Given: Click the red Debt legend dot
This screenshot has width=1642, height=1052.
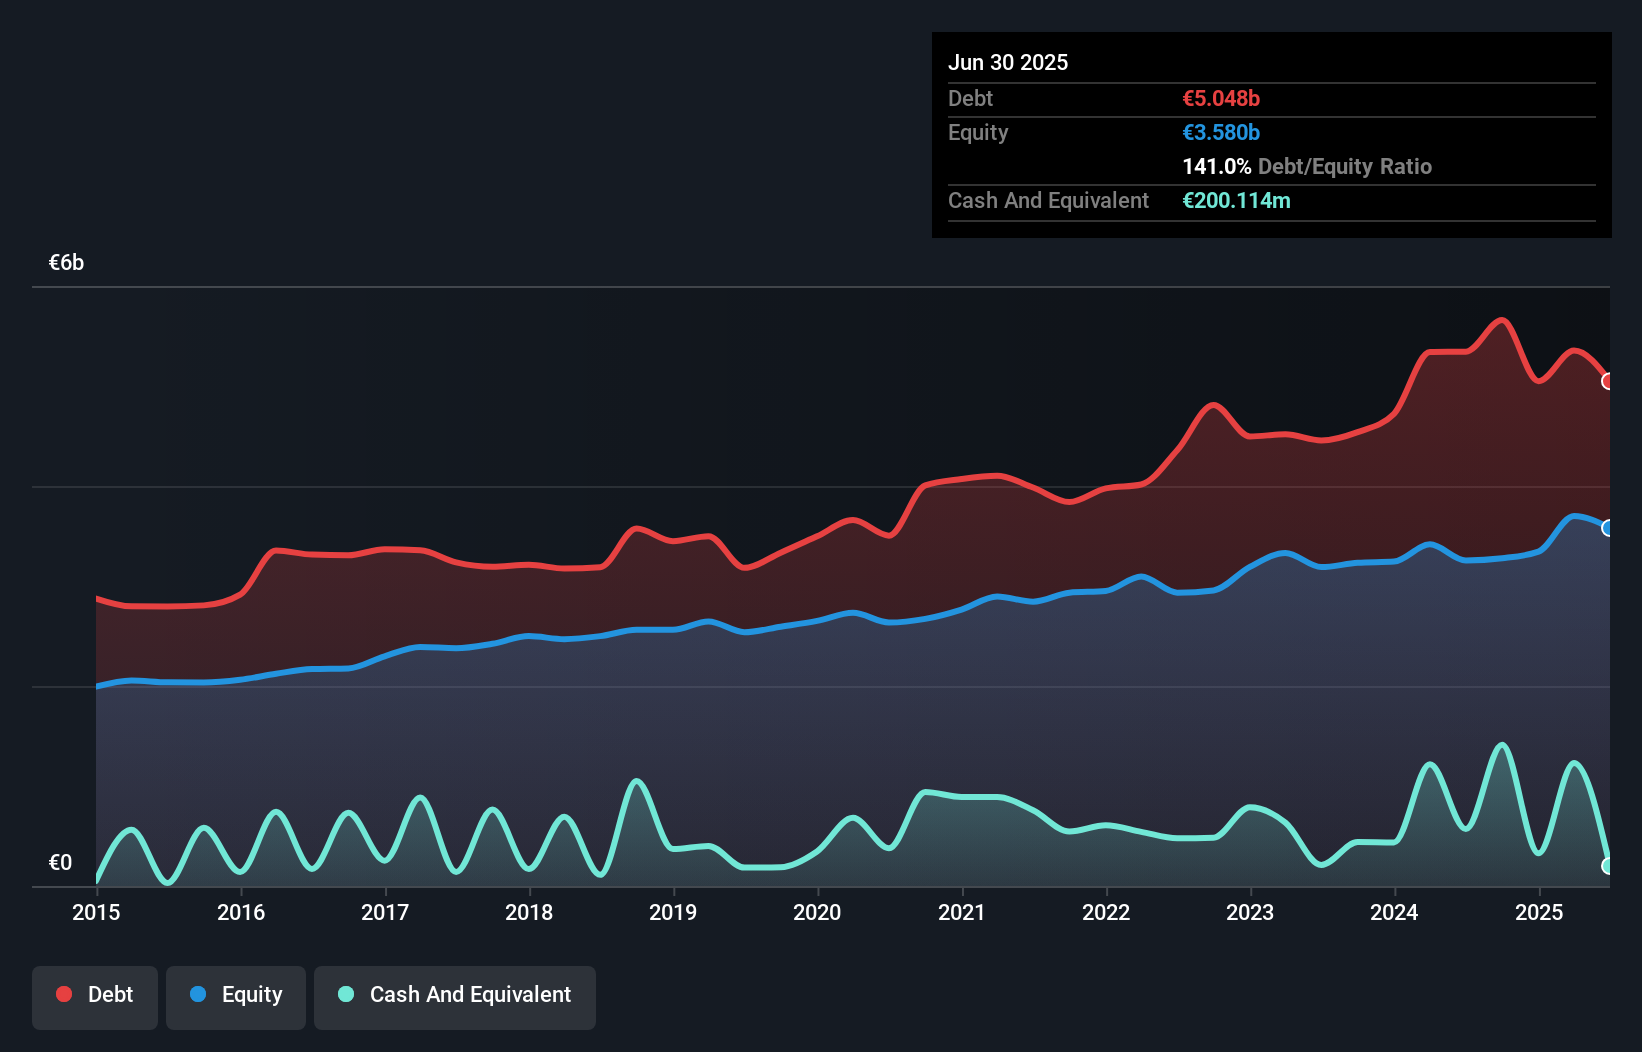Looking at the screenshot, I should click(64, 994).
